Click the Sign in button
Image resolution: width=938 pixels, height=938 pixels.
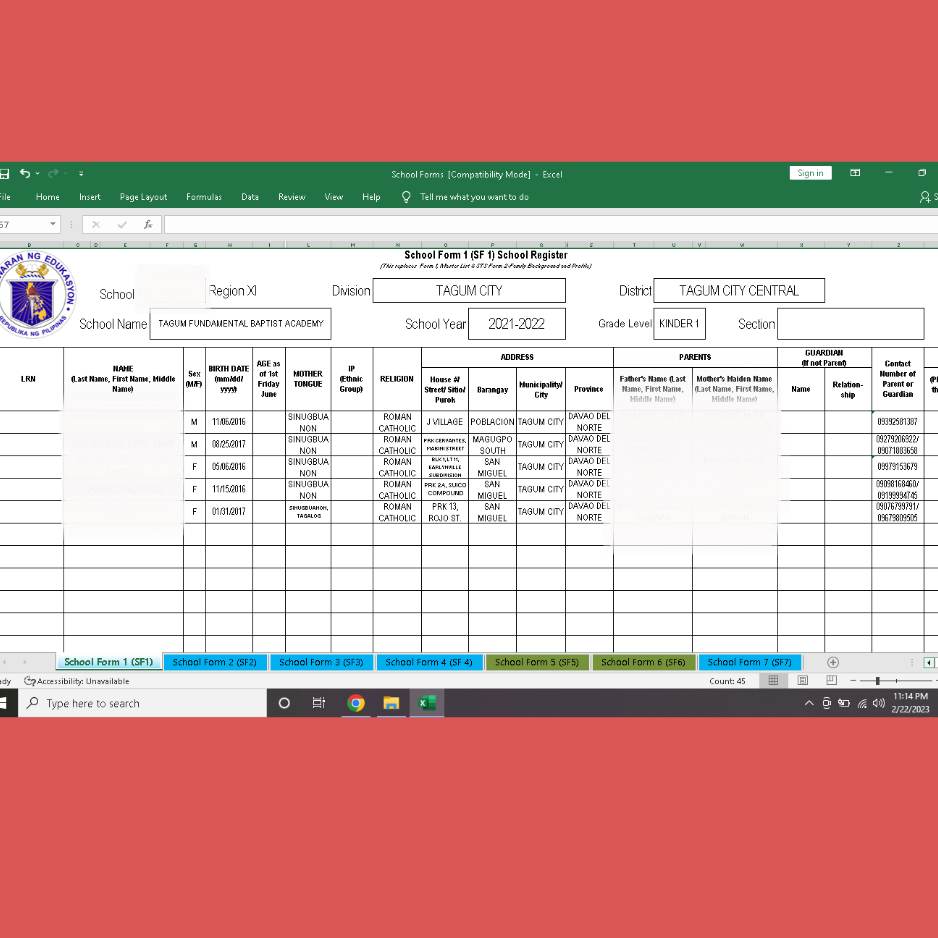(x=810, y=173)
